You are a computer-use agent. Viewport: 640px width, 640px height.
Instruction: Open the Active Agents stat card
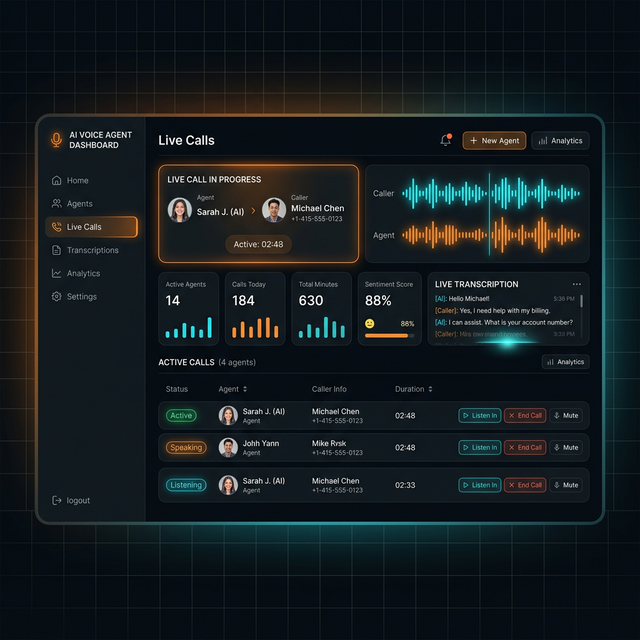[x=189, y=309]
